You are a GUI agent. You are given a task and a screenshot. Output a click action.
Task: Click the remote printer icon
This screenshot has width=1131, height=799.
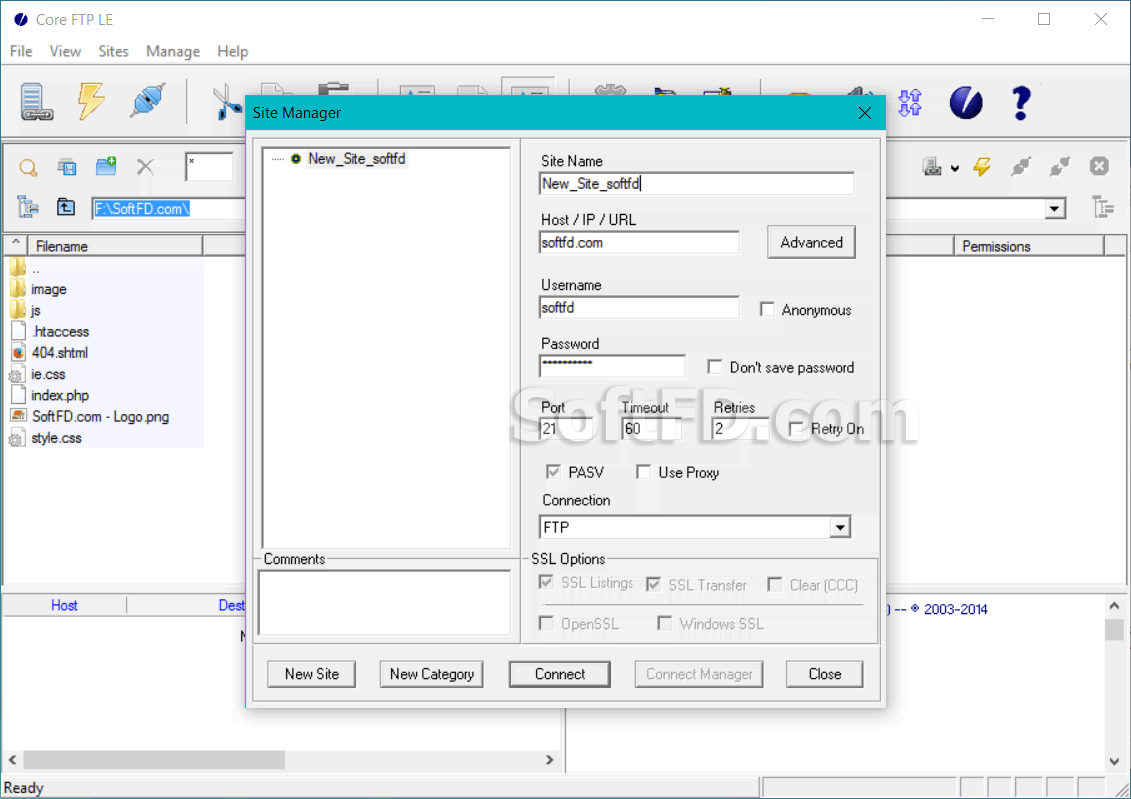point(932,167)
